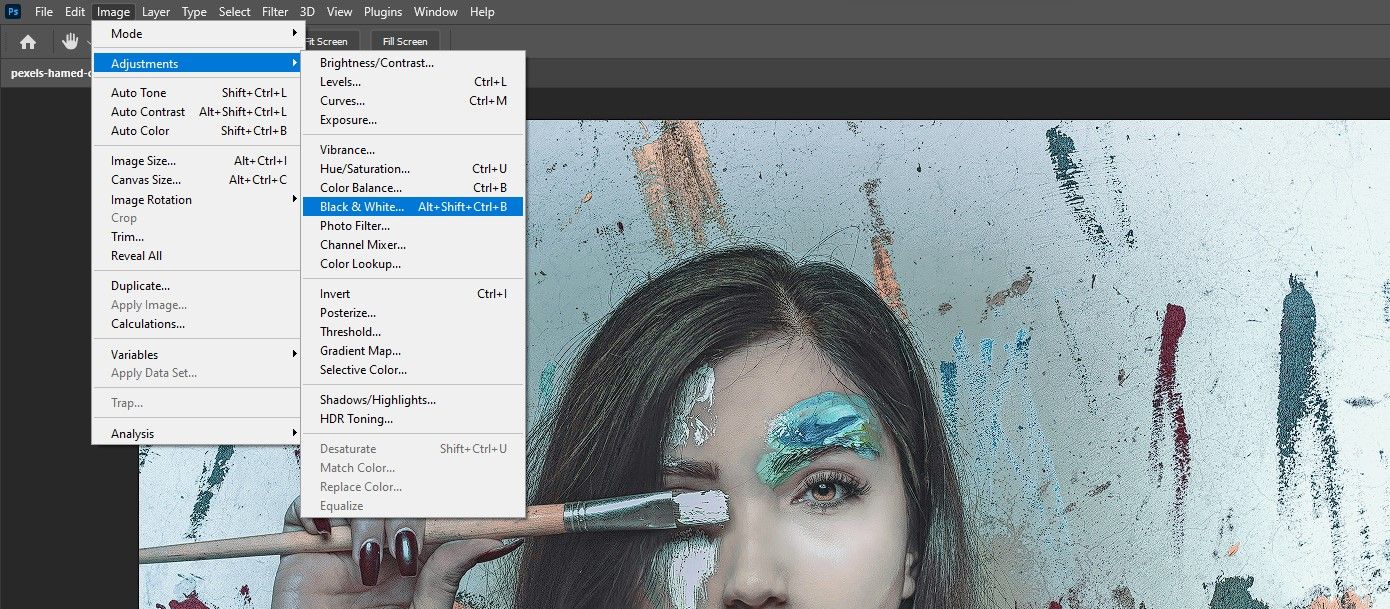Screen dimensions: 1390x609
Task: Open the Help menu
Action: 482,12
